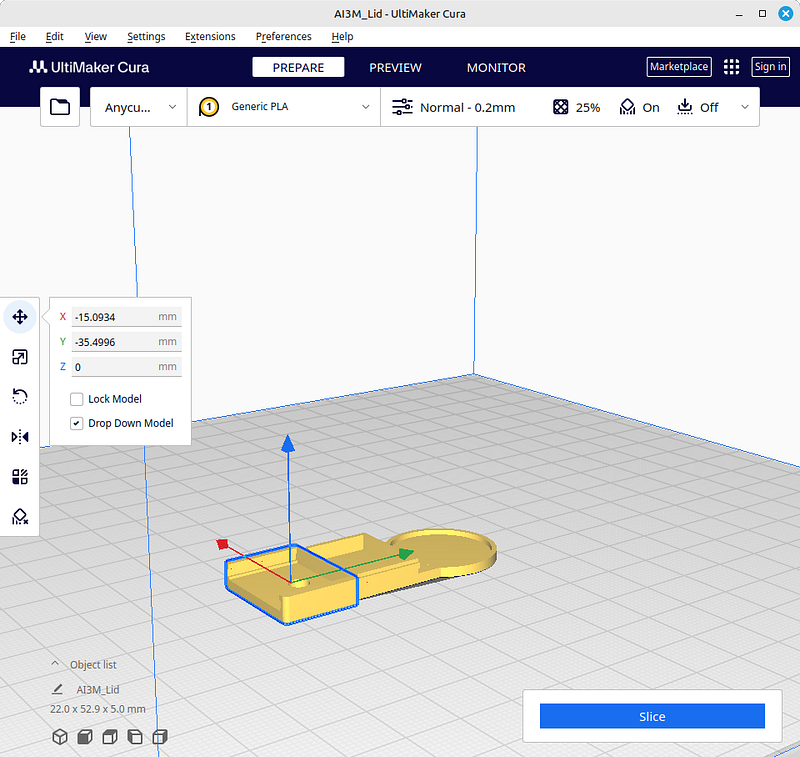Open the View menu

(95, 37)
